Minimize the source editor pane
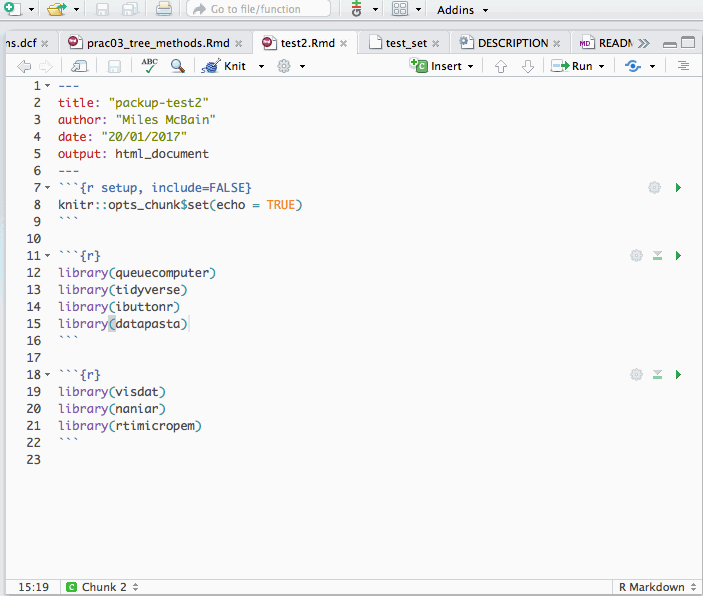The width and height of the screenshot is (703, 596). (x=670, y=44)
